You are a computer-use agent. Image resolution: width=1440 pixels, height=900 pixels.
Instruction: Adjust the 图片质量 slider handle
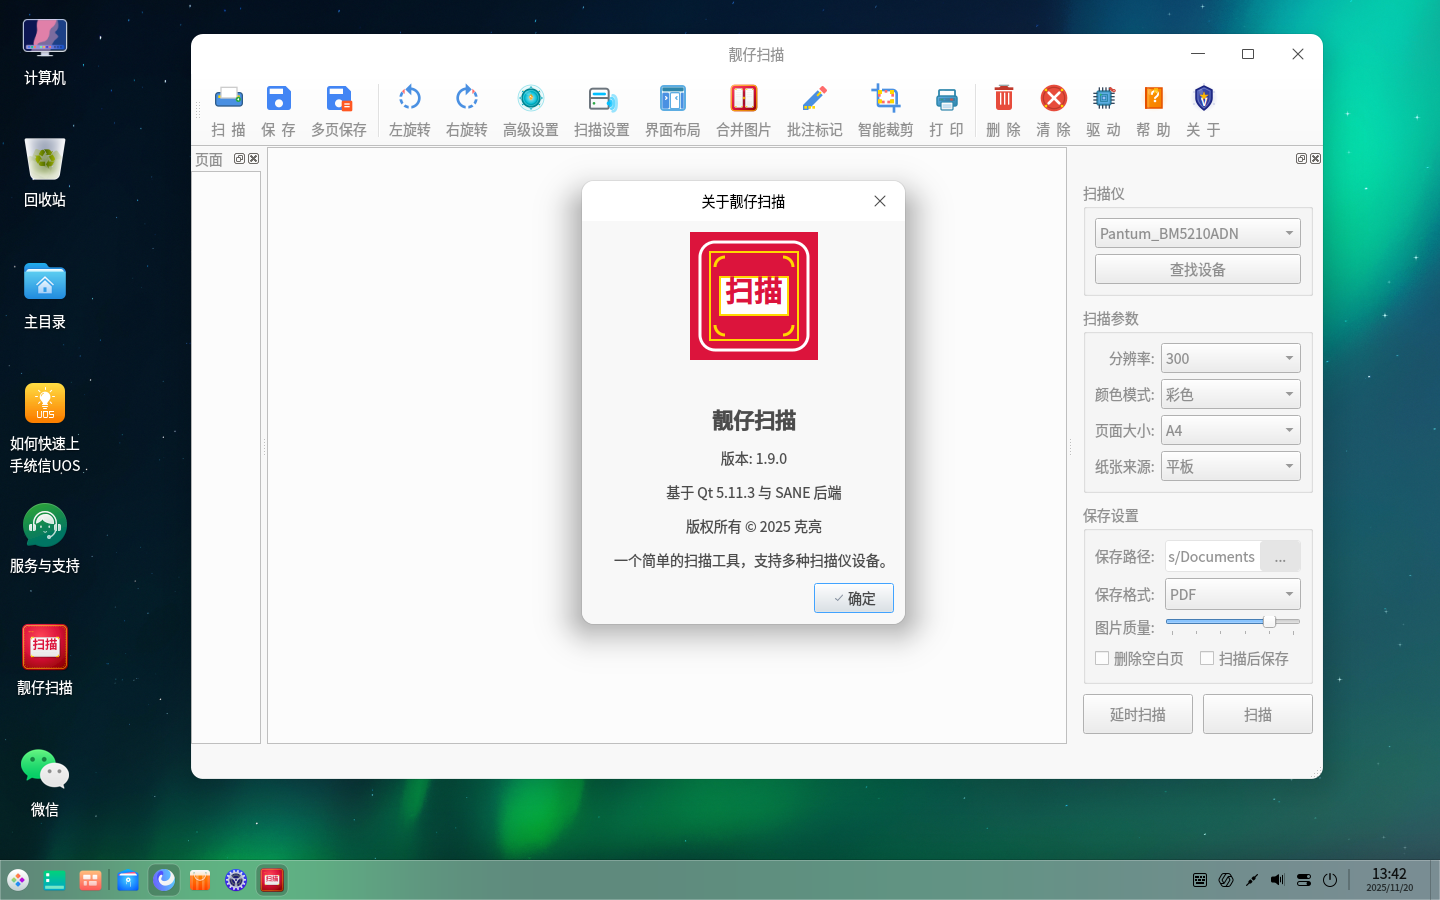tap(1269, 621)
